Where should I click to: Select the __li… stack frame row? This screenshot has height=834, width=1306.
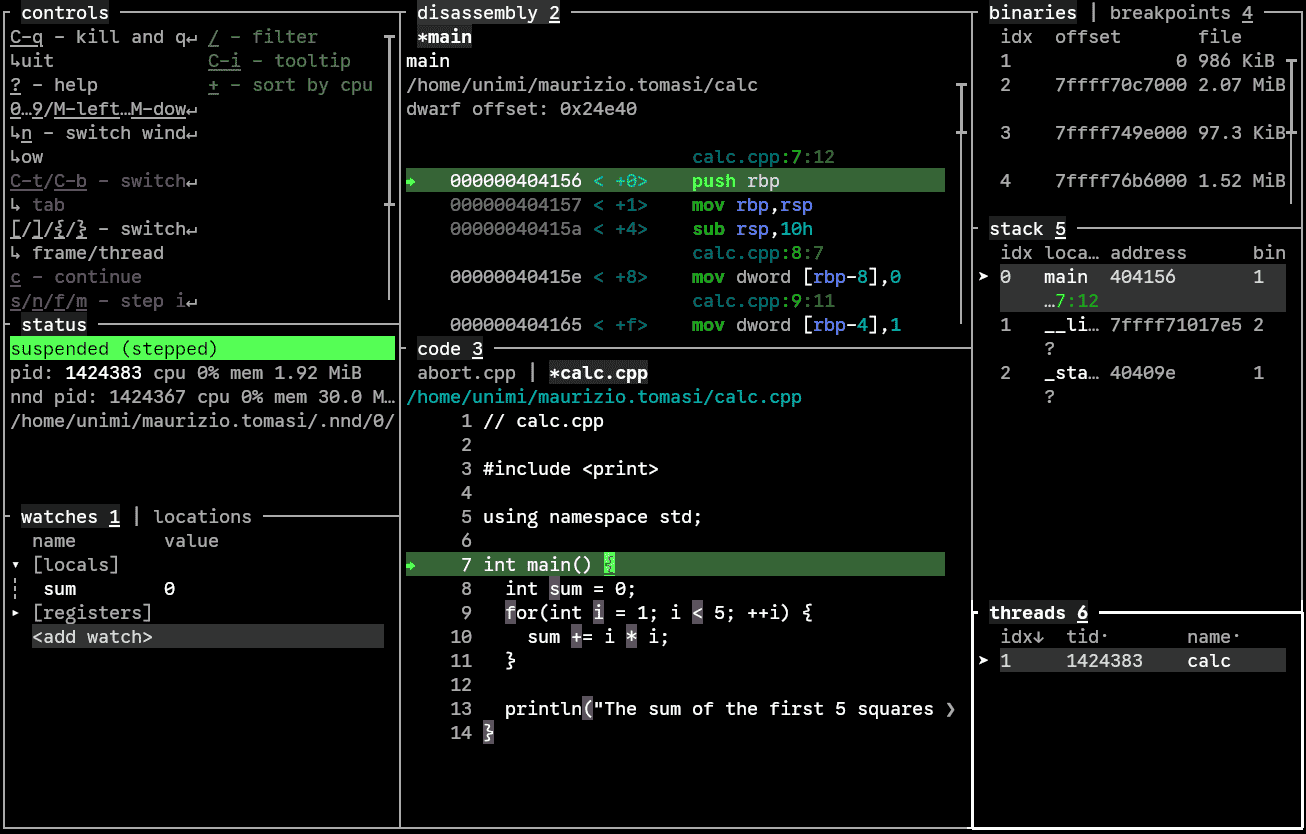point(1142,325)
